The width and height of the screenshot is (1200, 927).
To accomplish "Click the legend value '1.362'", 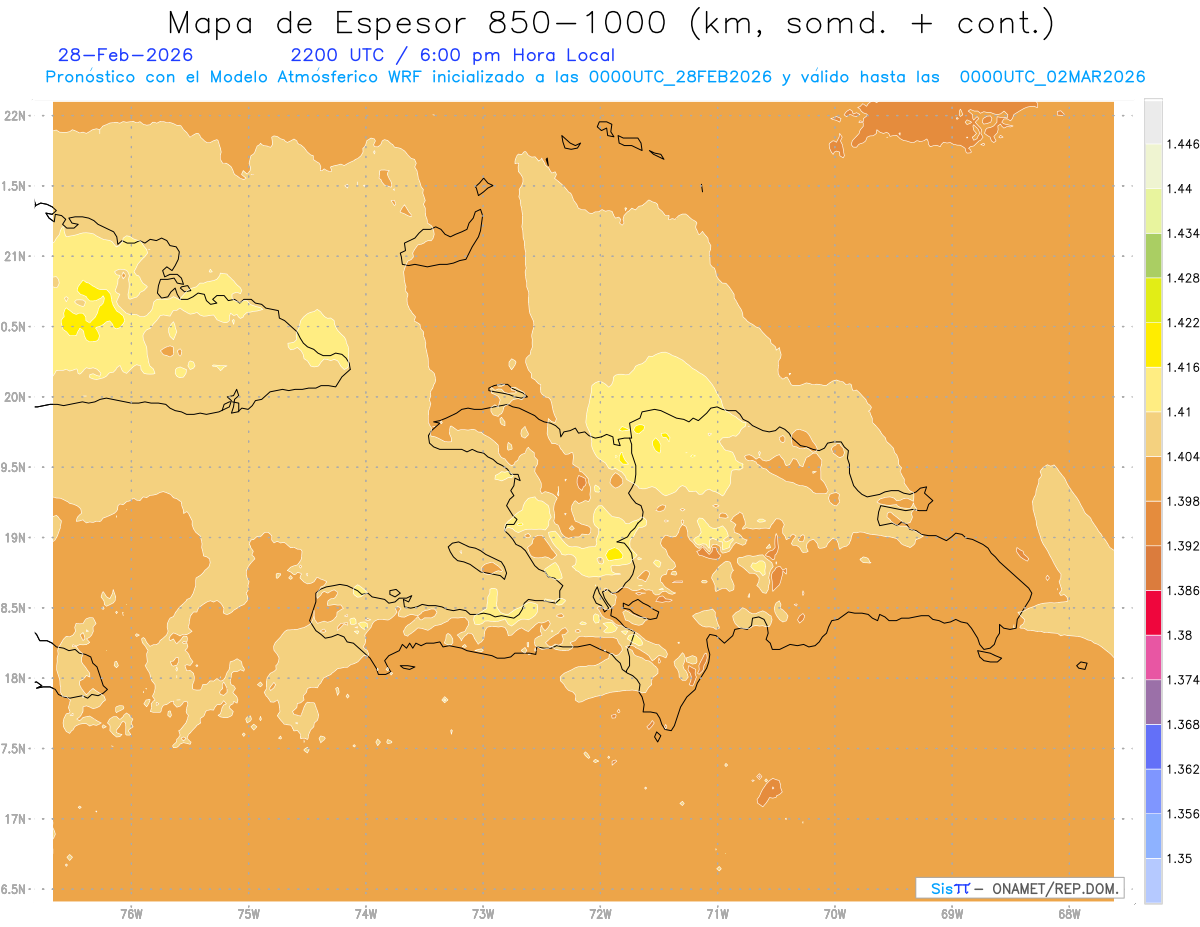I will (x=1183, y=769).
